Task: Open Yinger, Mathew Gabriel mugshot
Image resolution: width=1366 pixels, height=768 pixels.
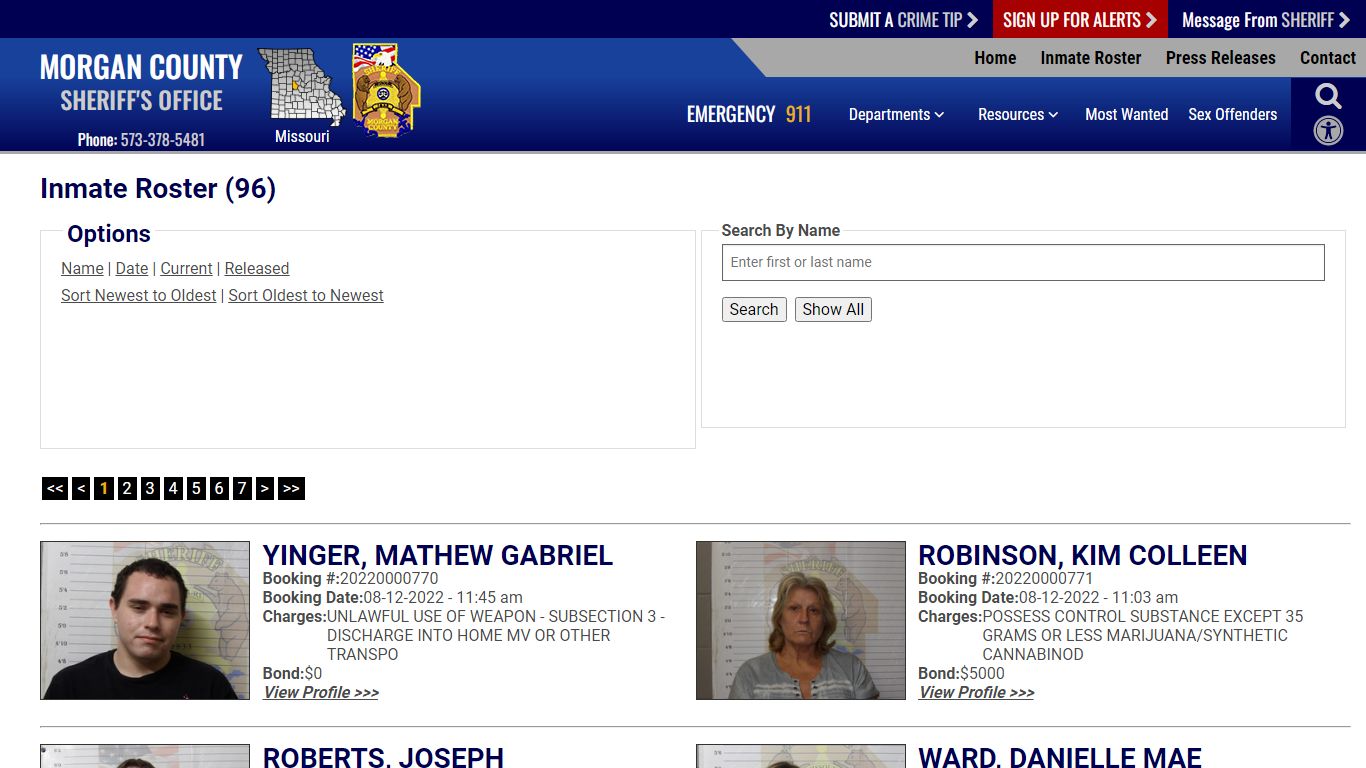Action: coord(145,621)
